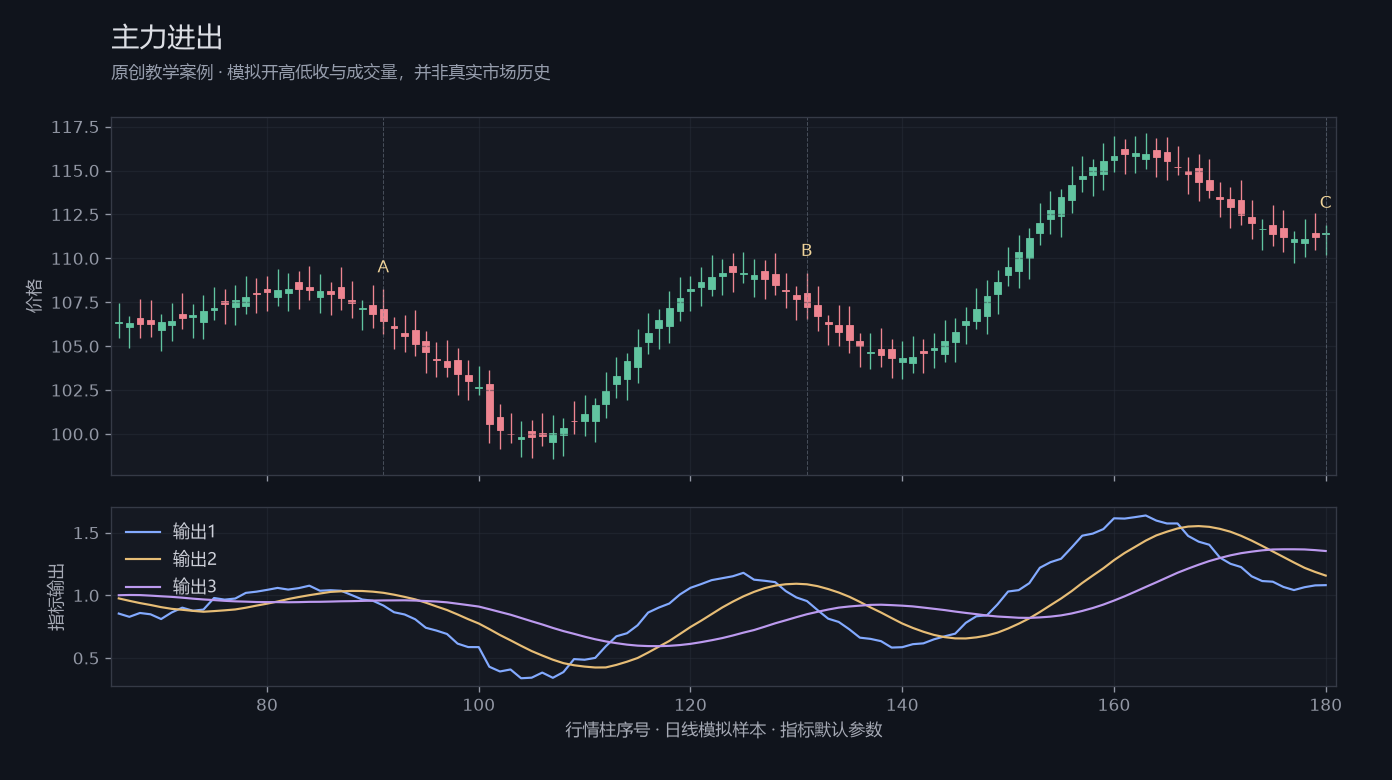Image resolution: width=1392 pixels, height=780 pixels.
Task: Click price axis value 117.5
Action: pos(75,127)
